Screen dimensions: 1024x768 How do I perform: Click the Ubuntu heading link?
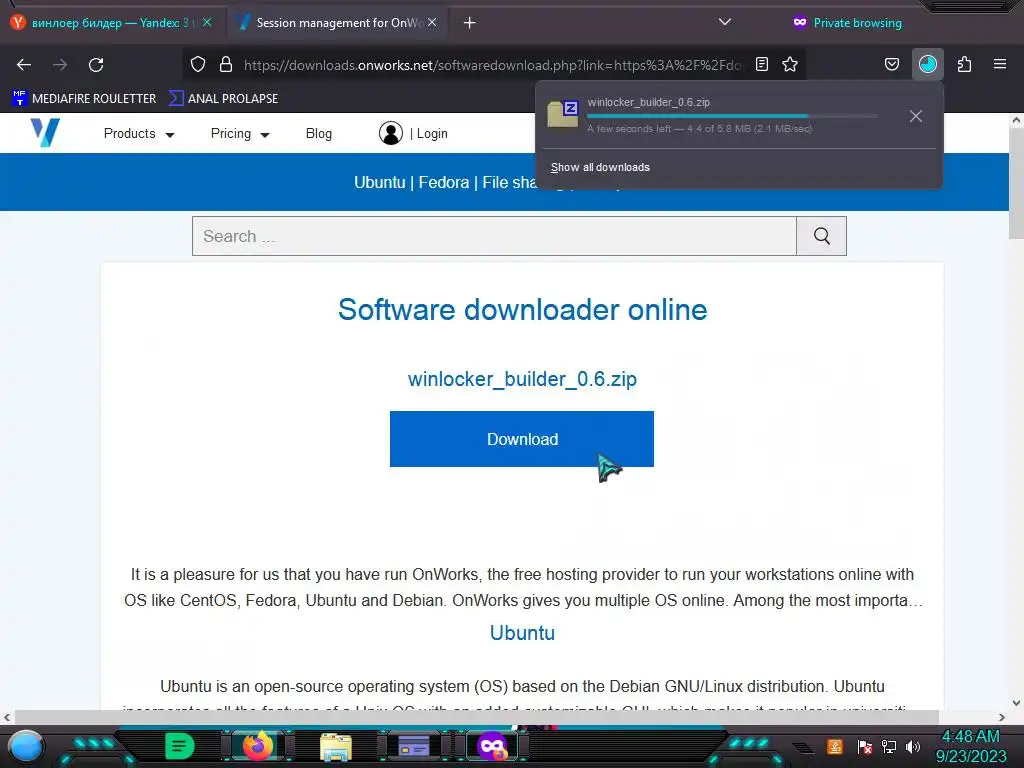point(522,633)
